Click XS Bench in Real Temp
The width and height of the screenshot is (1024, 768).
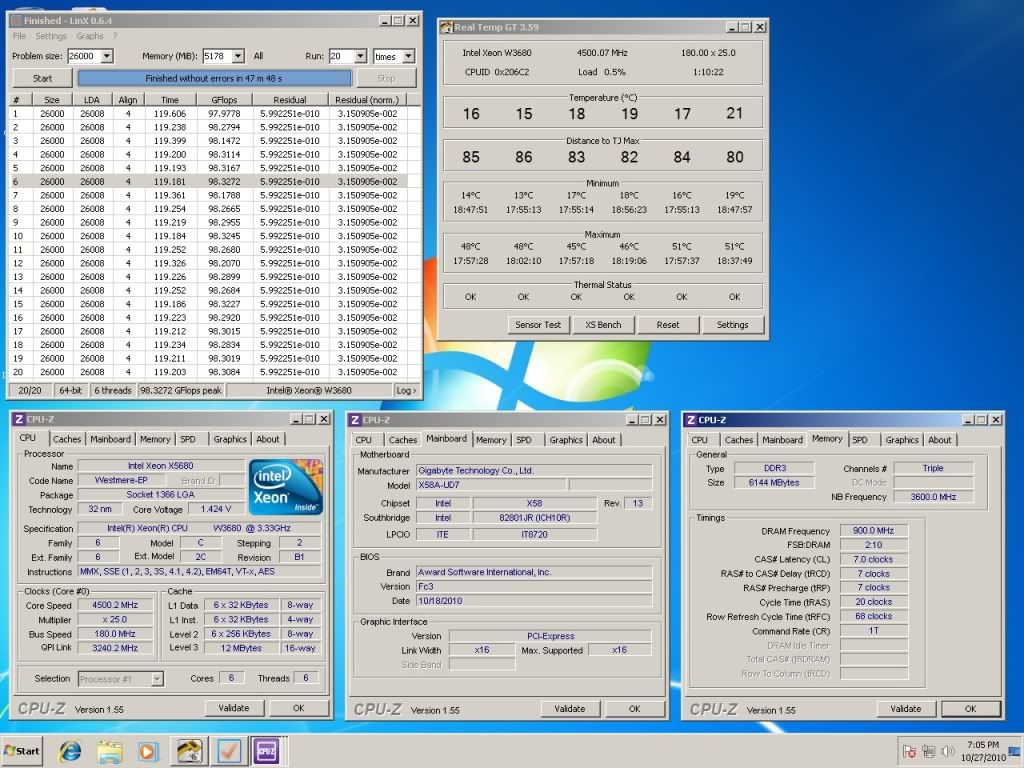603,325
